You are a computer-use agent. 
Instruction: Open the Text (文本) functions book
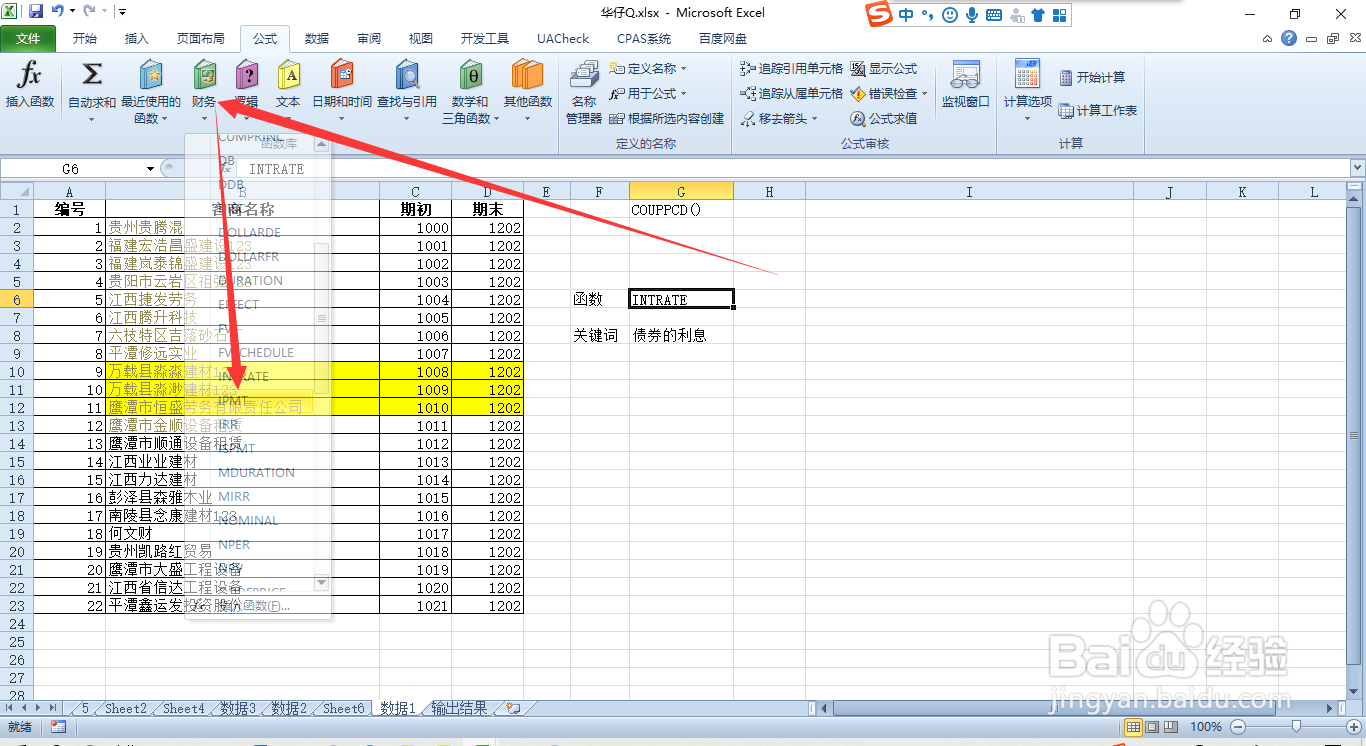coord(288,90)
